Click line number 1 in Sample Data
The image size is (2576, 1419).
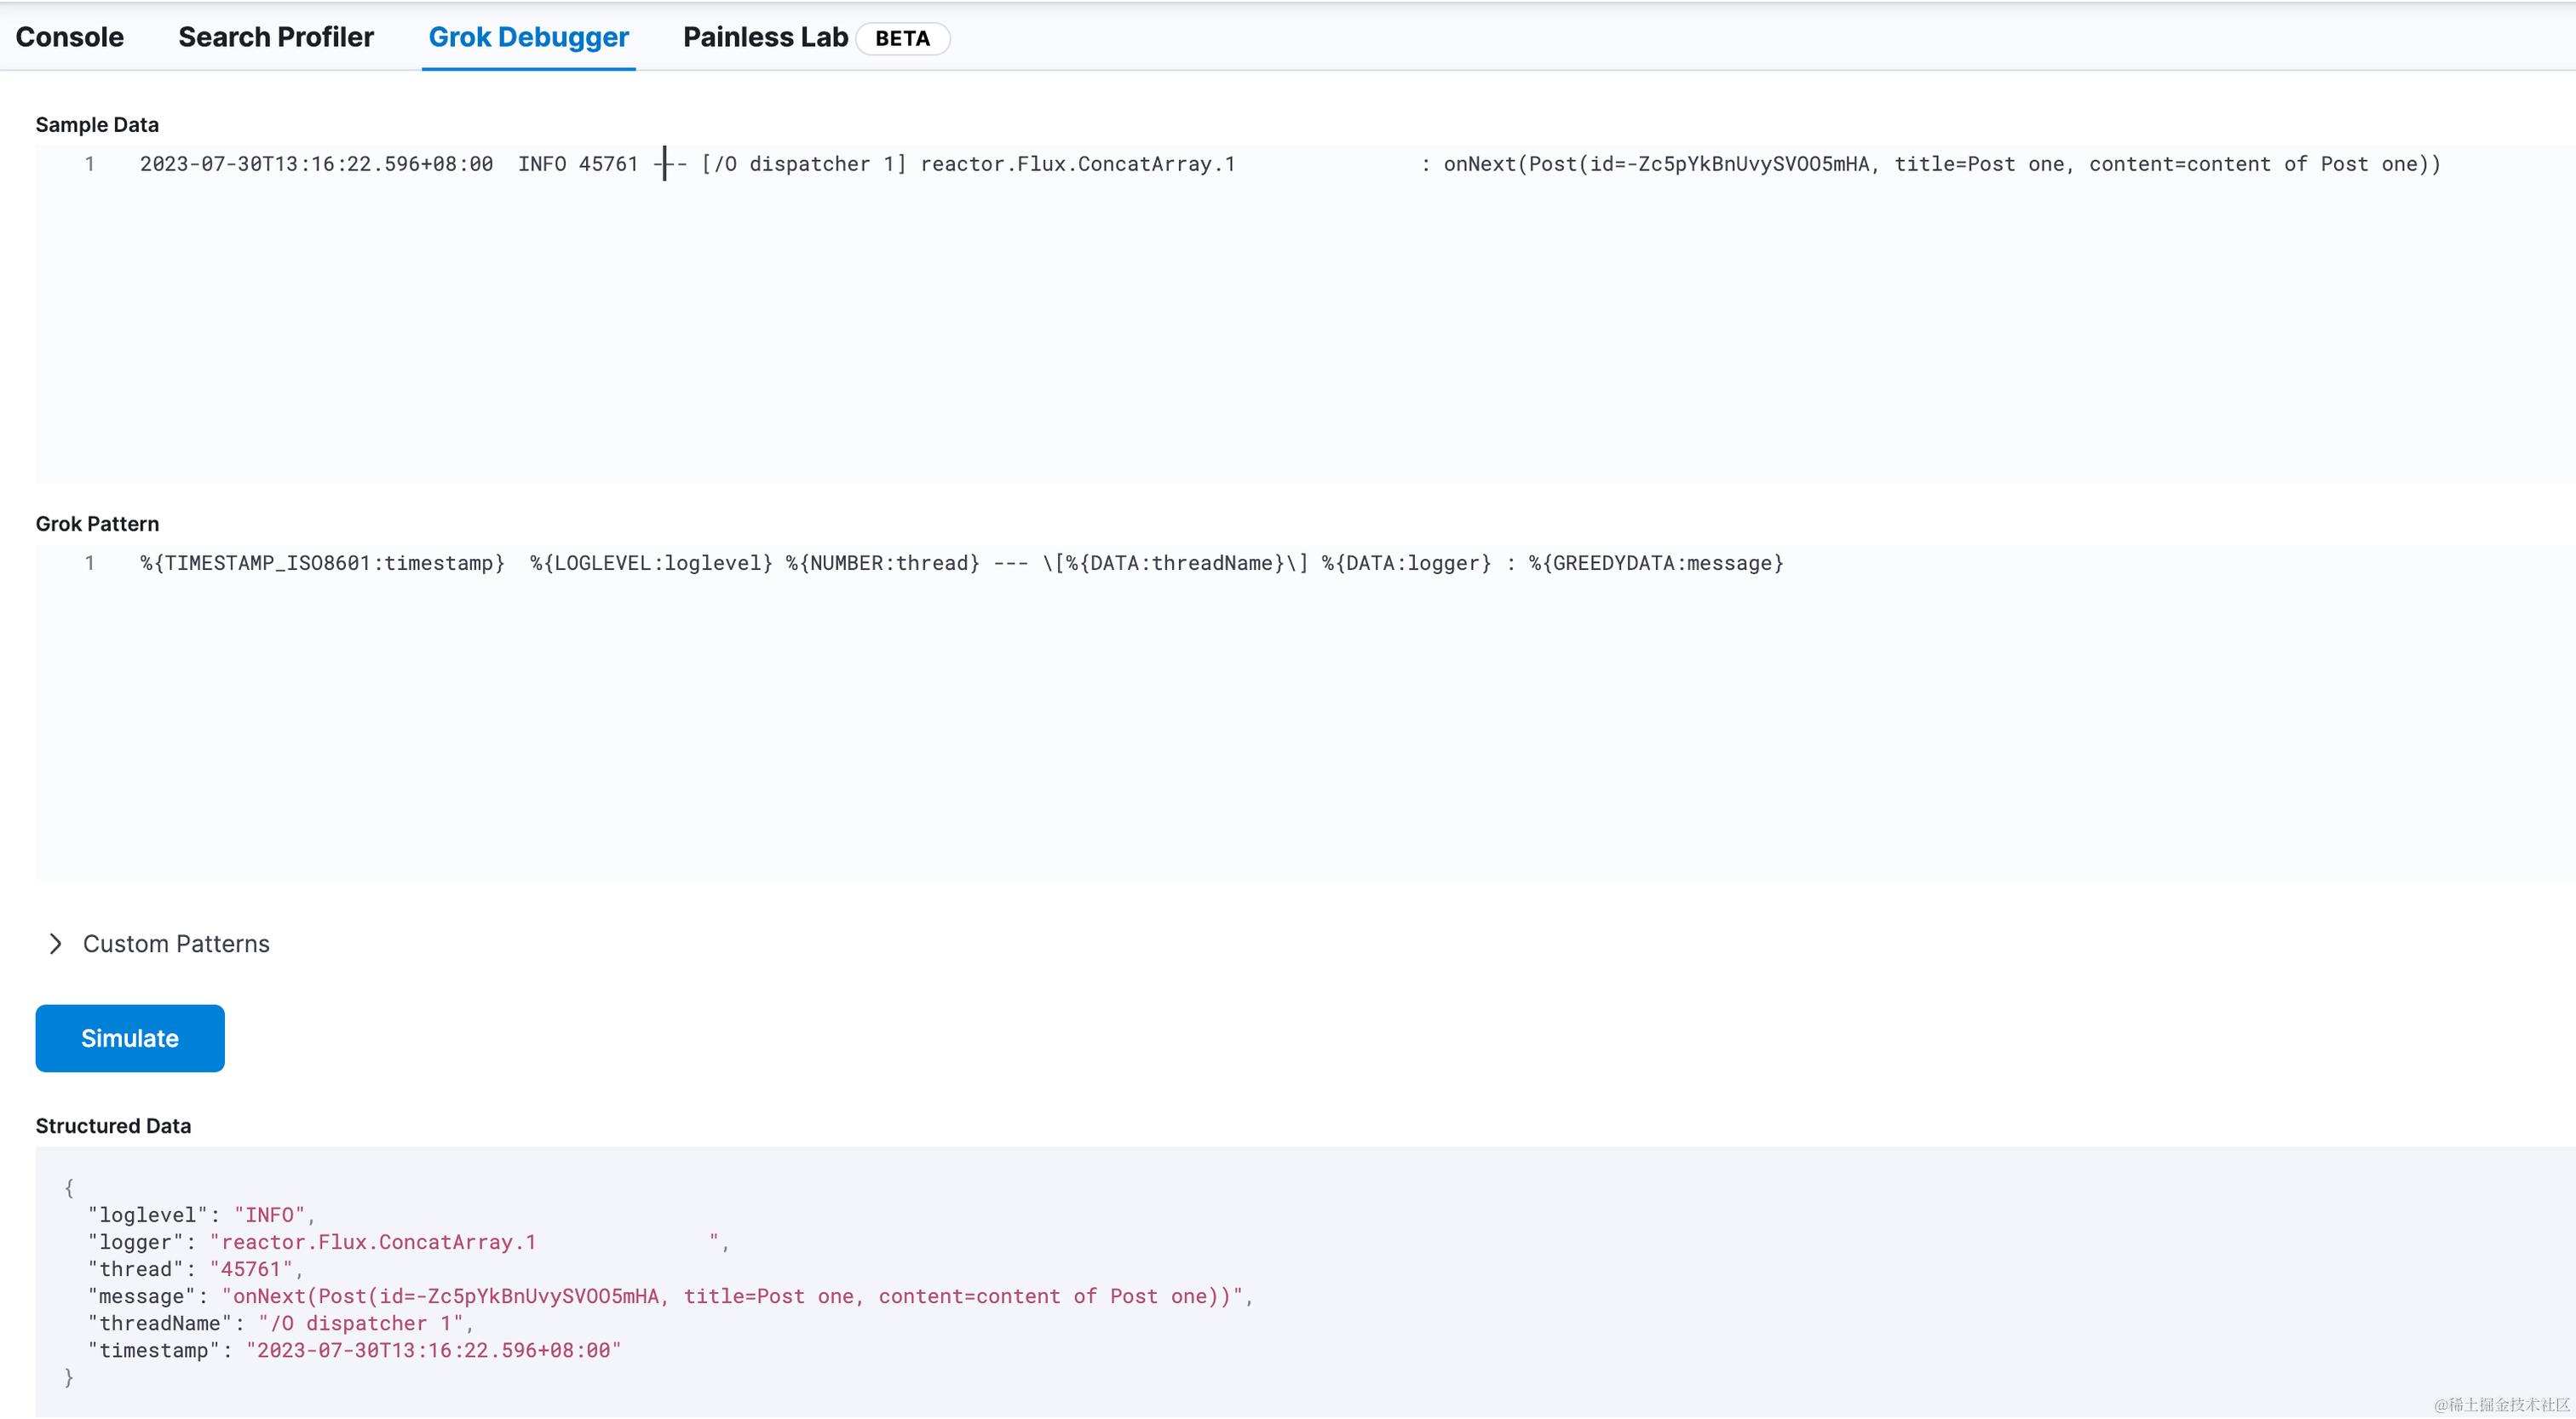point(90,164)
